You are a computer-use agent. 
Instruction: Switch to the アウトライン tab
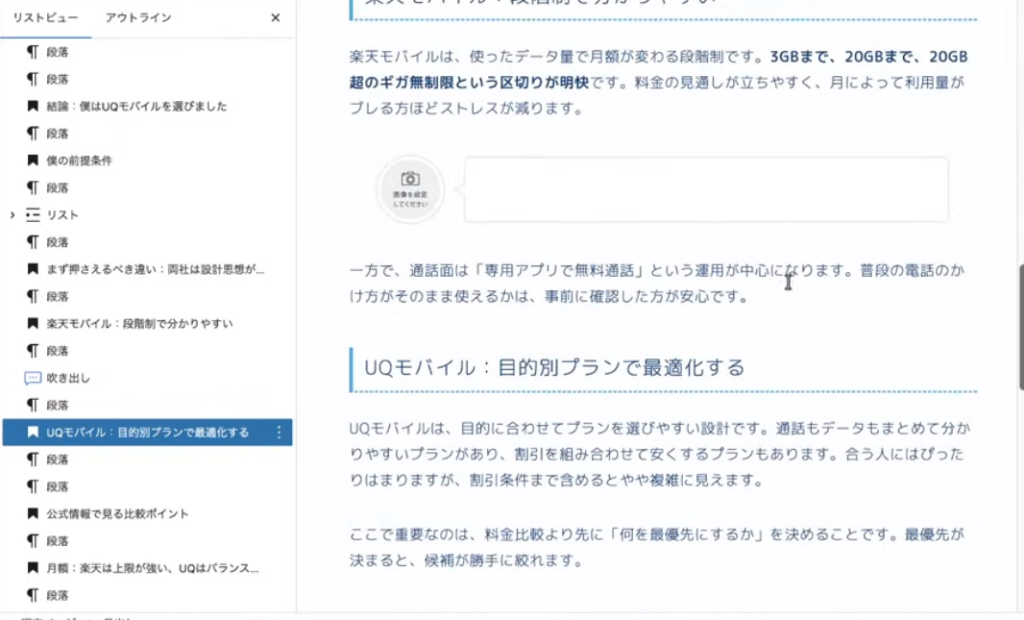138,18
